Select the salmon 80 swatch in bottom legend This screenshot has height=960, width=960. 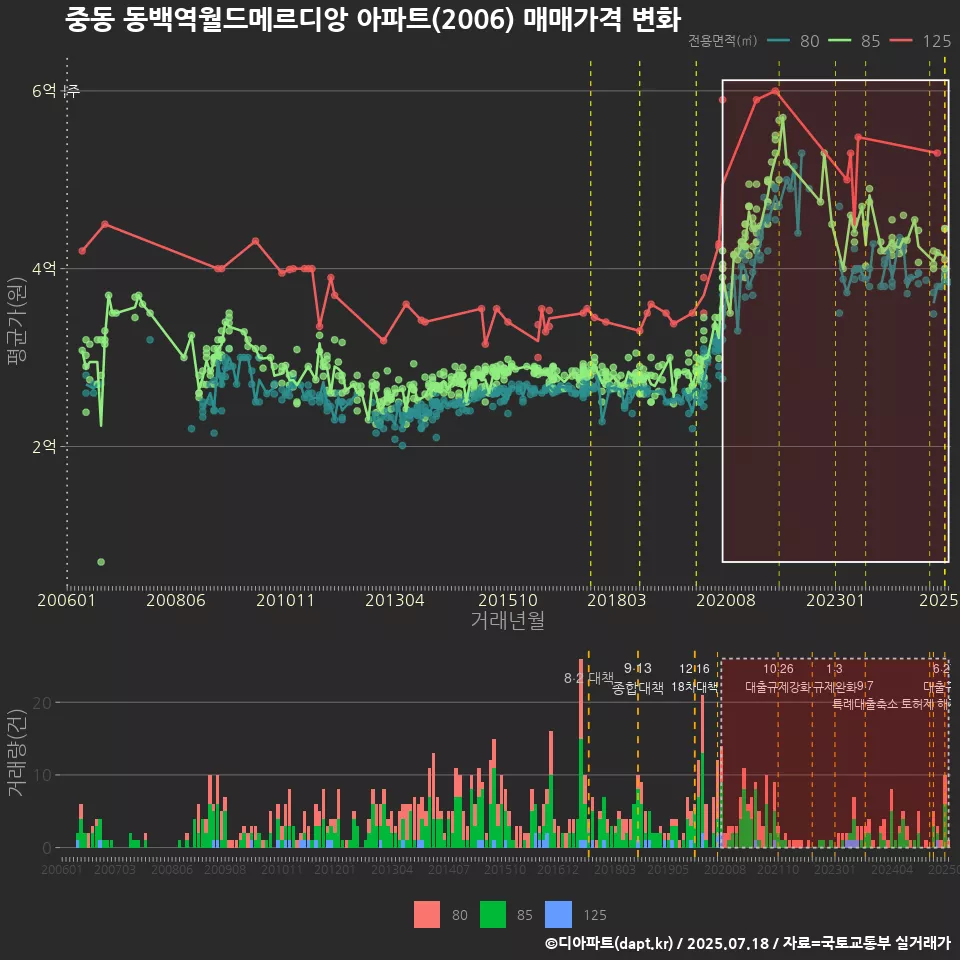pos(427,915)
